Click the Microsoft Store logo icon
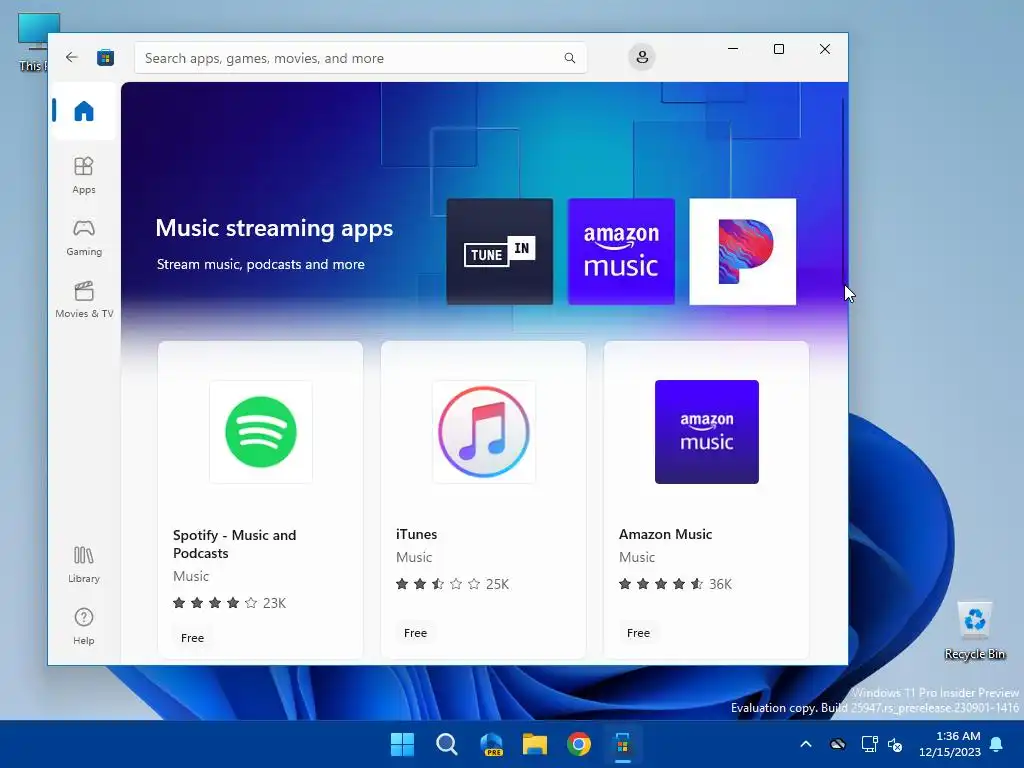This screenshot has height=768, width=1024. click(106, 58)
